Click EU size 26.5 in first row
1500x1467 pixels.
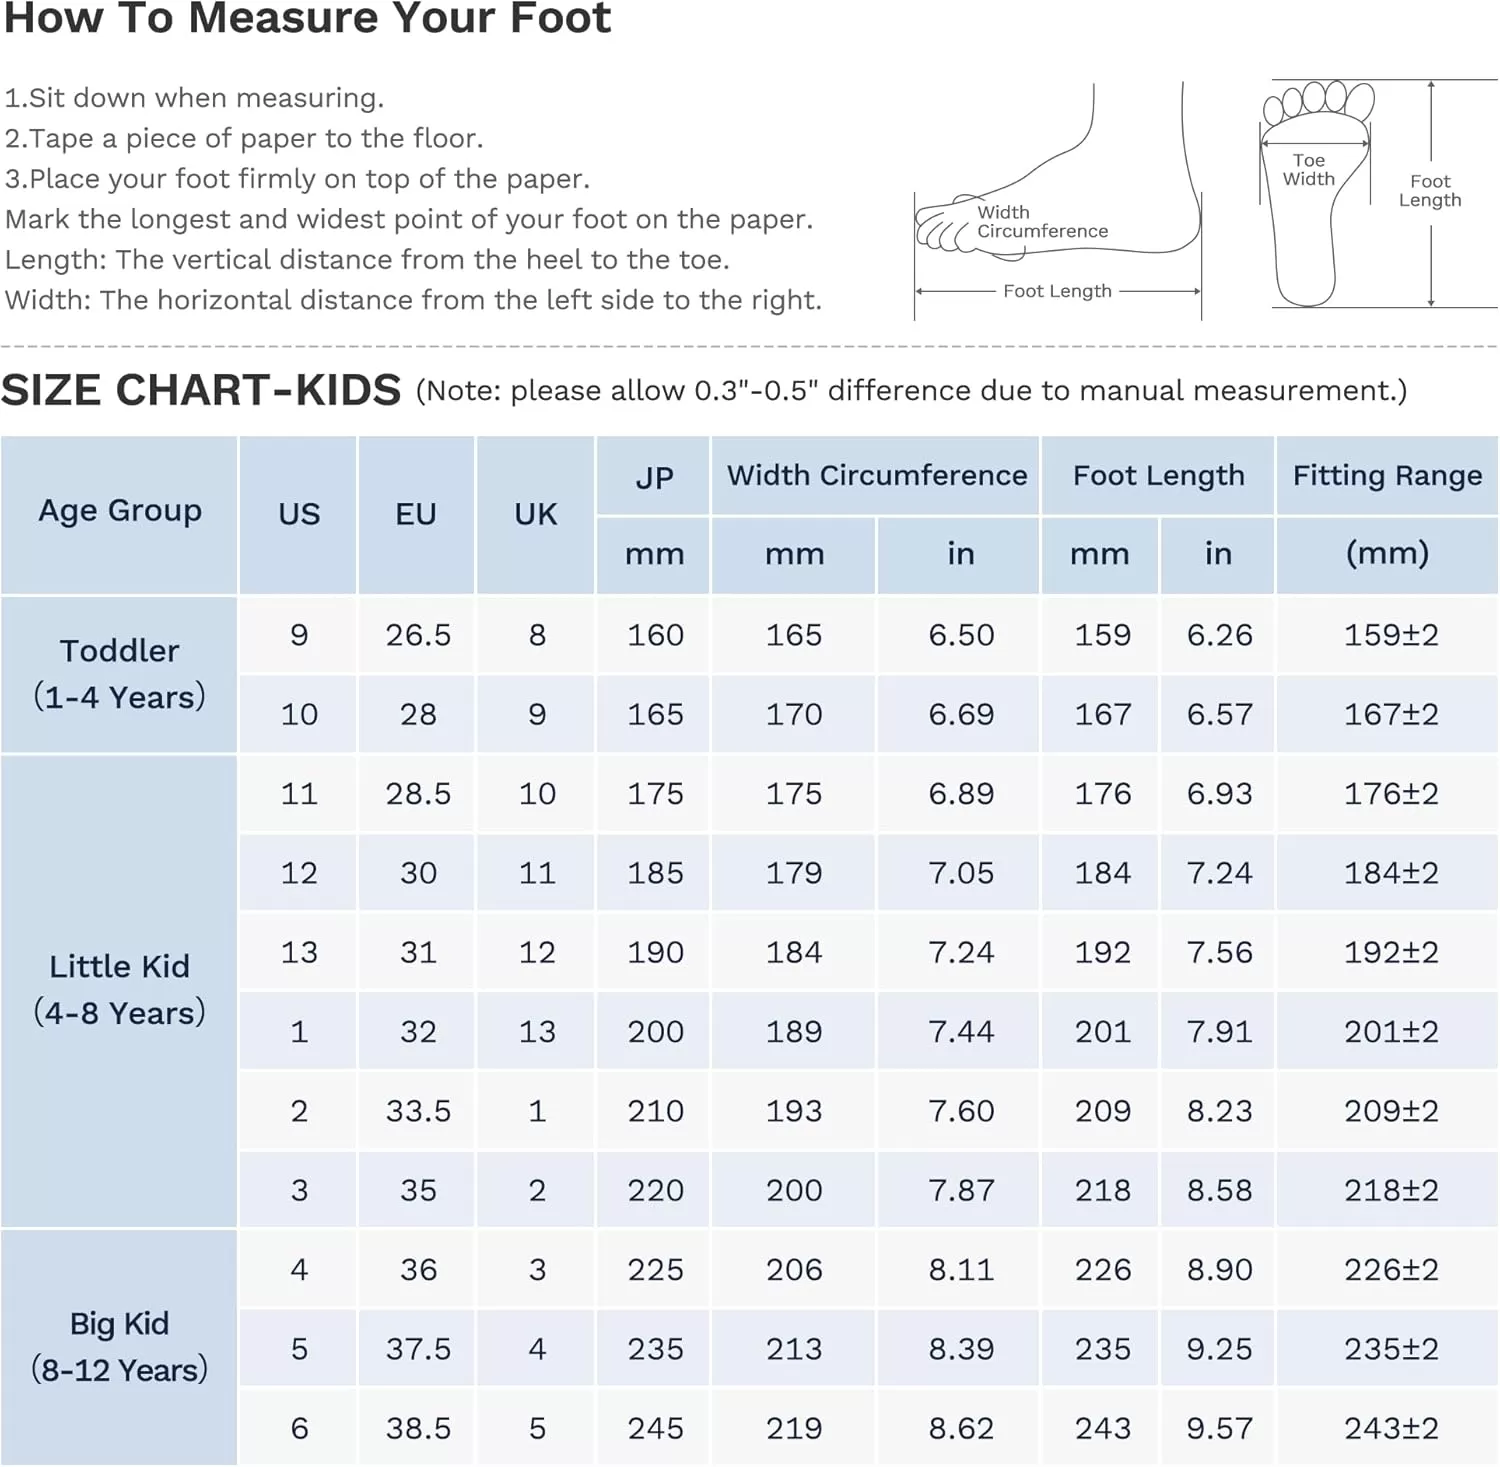[x=418, y=635]
